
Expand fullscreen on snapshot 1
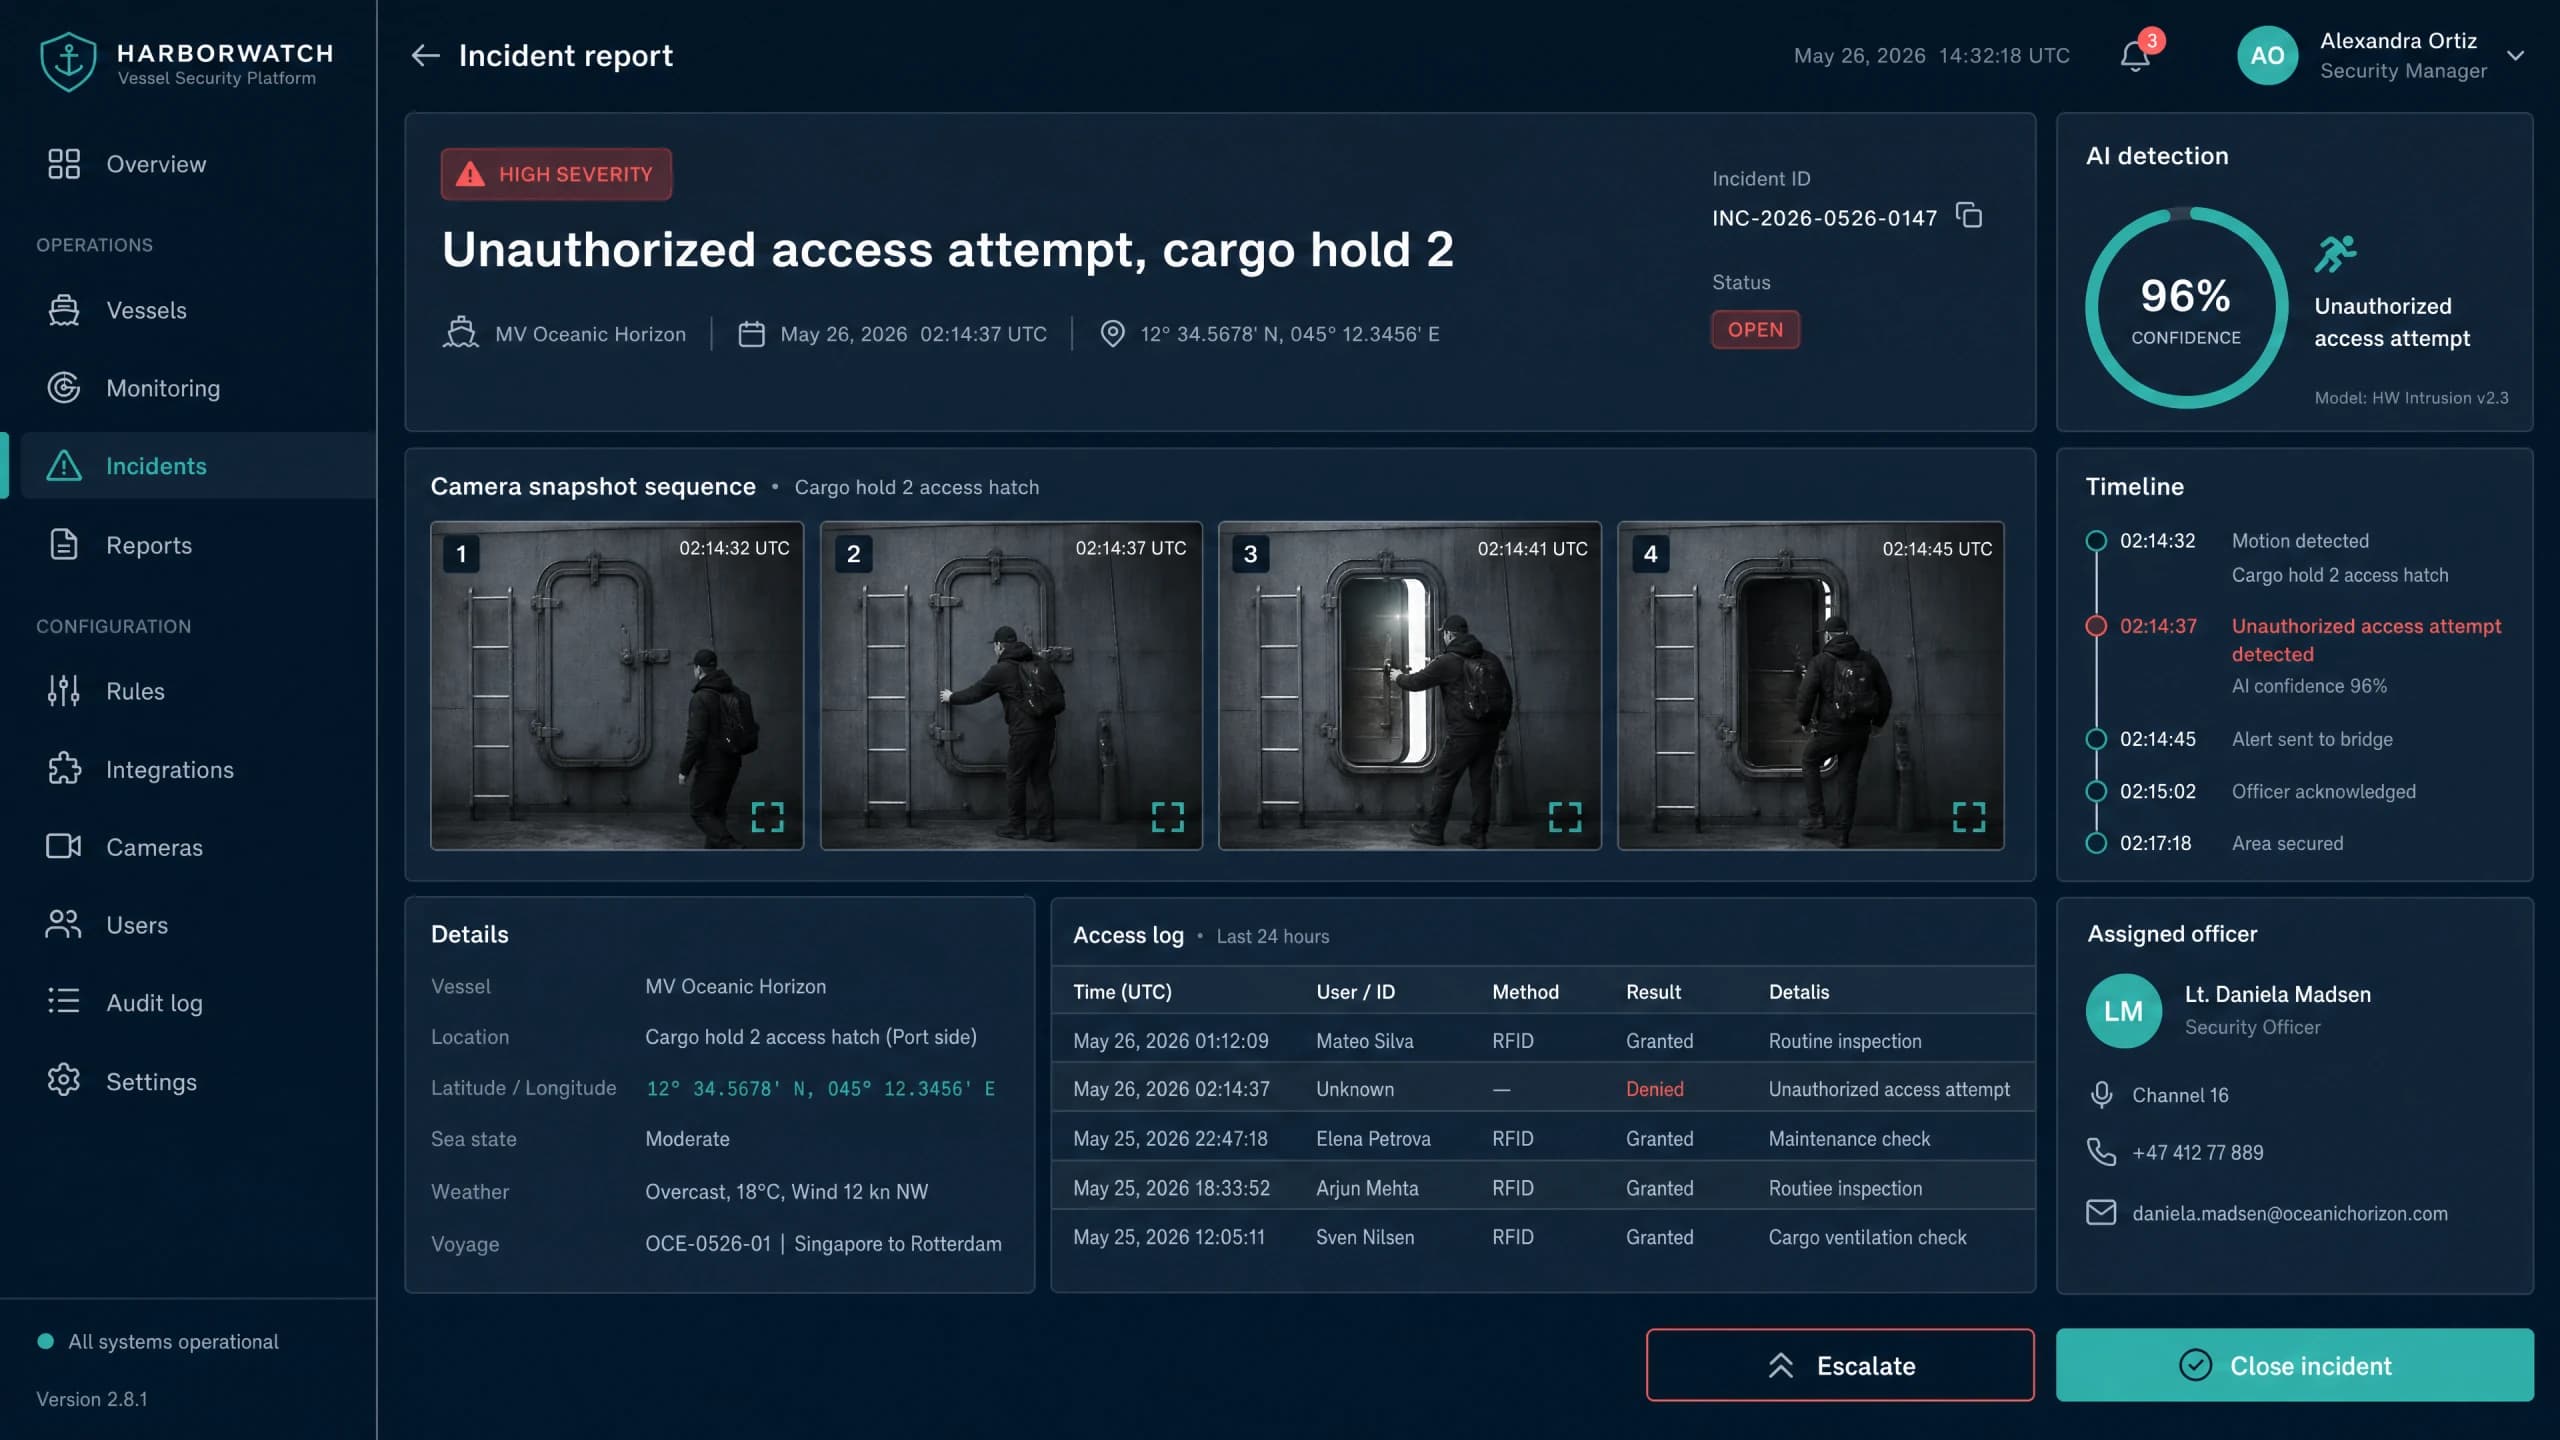(x=767, y=817)
